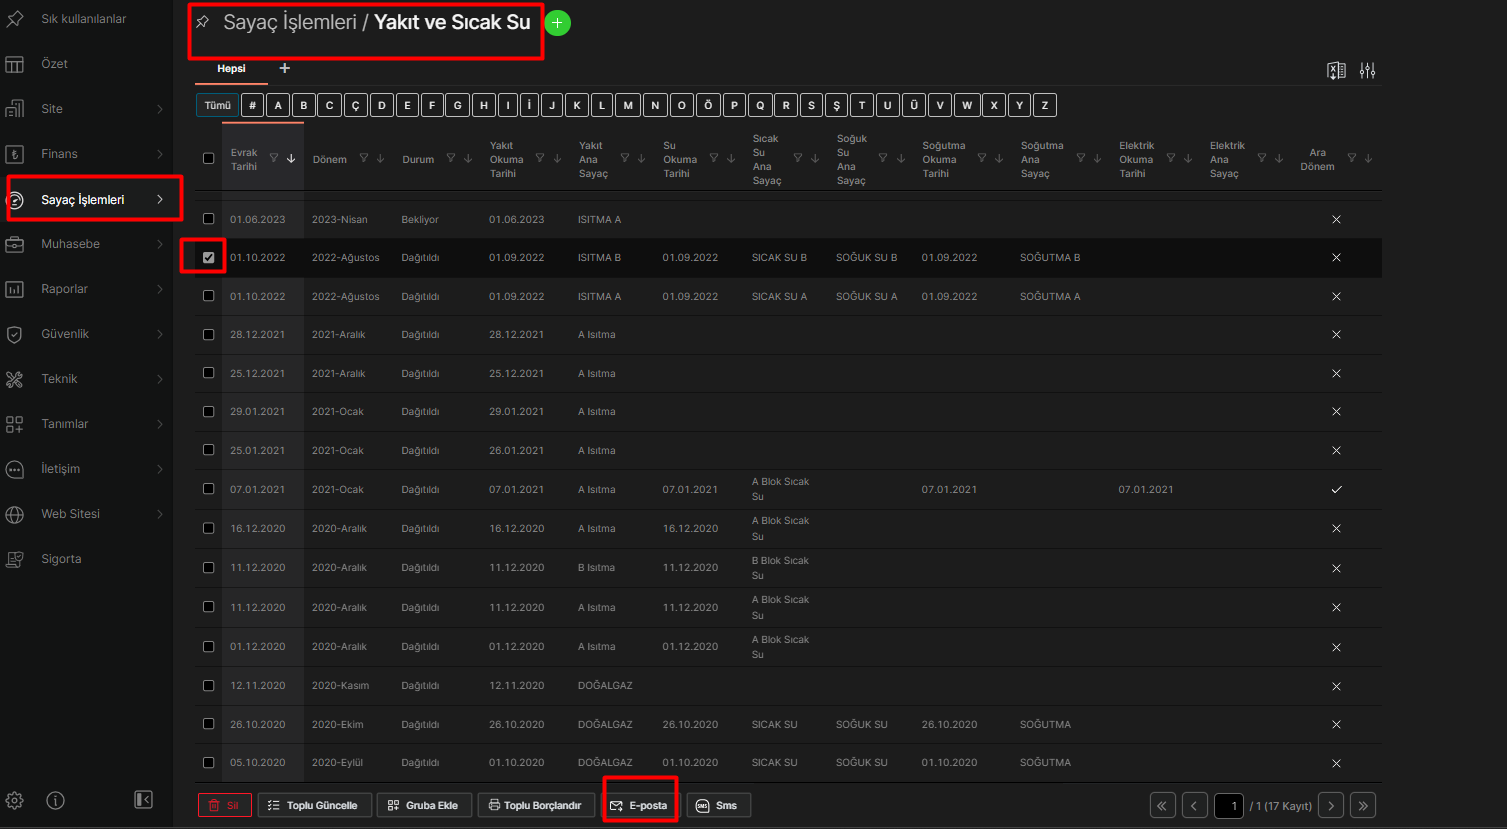Click green plus add record button
Viewport: 1507px width, 829px height.
pos(558,23)
